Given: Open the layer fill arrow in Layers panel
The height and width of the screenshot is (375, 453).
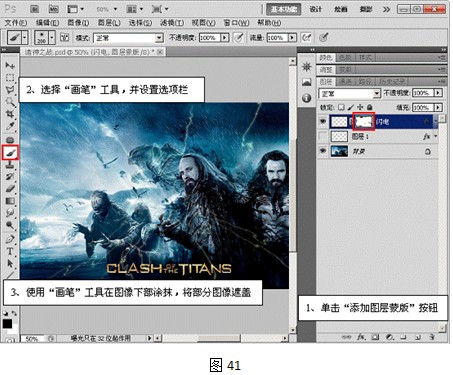Looking at the screenshot, I should coord(438,107).
